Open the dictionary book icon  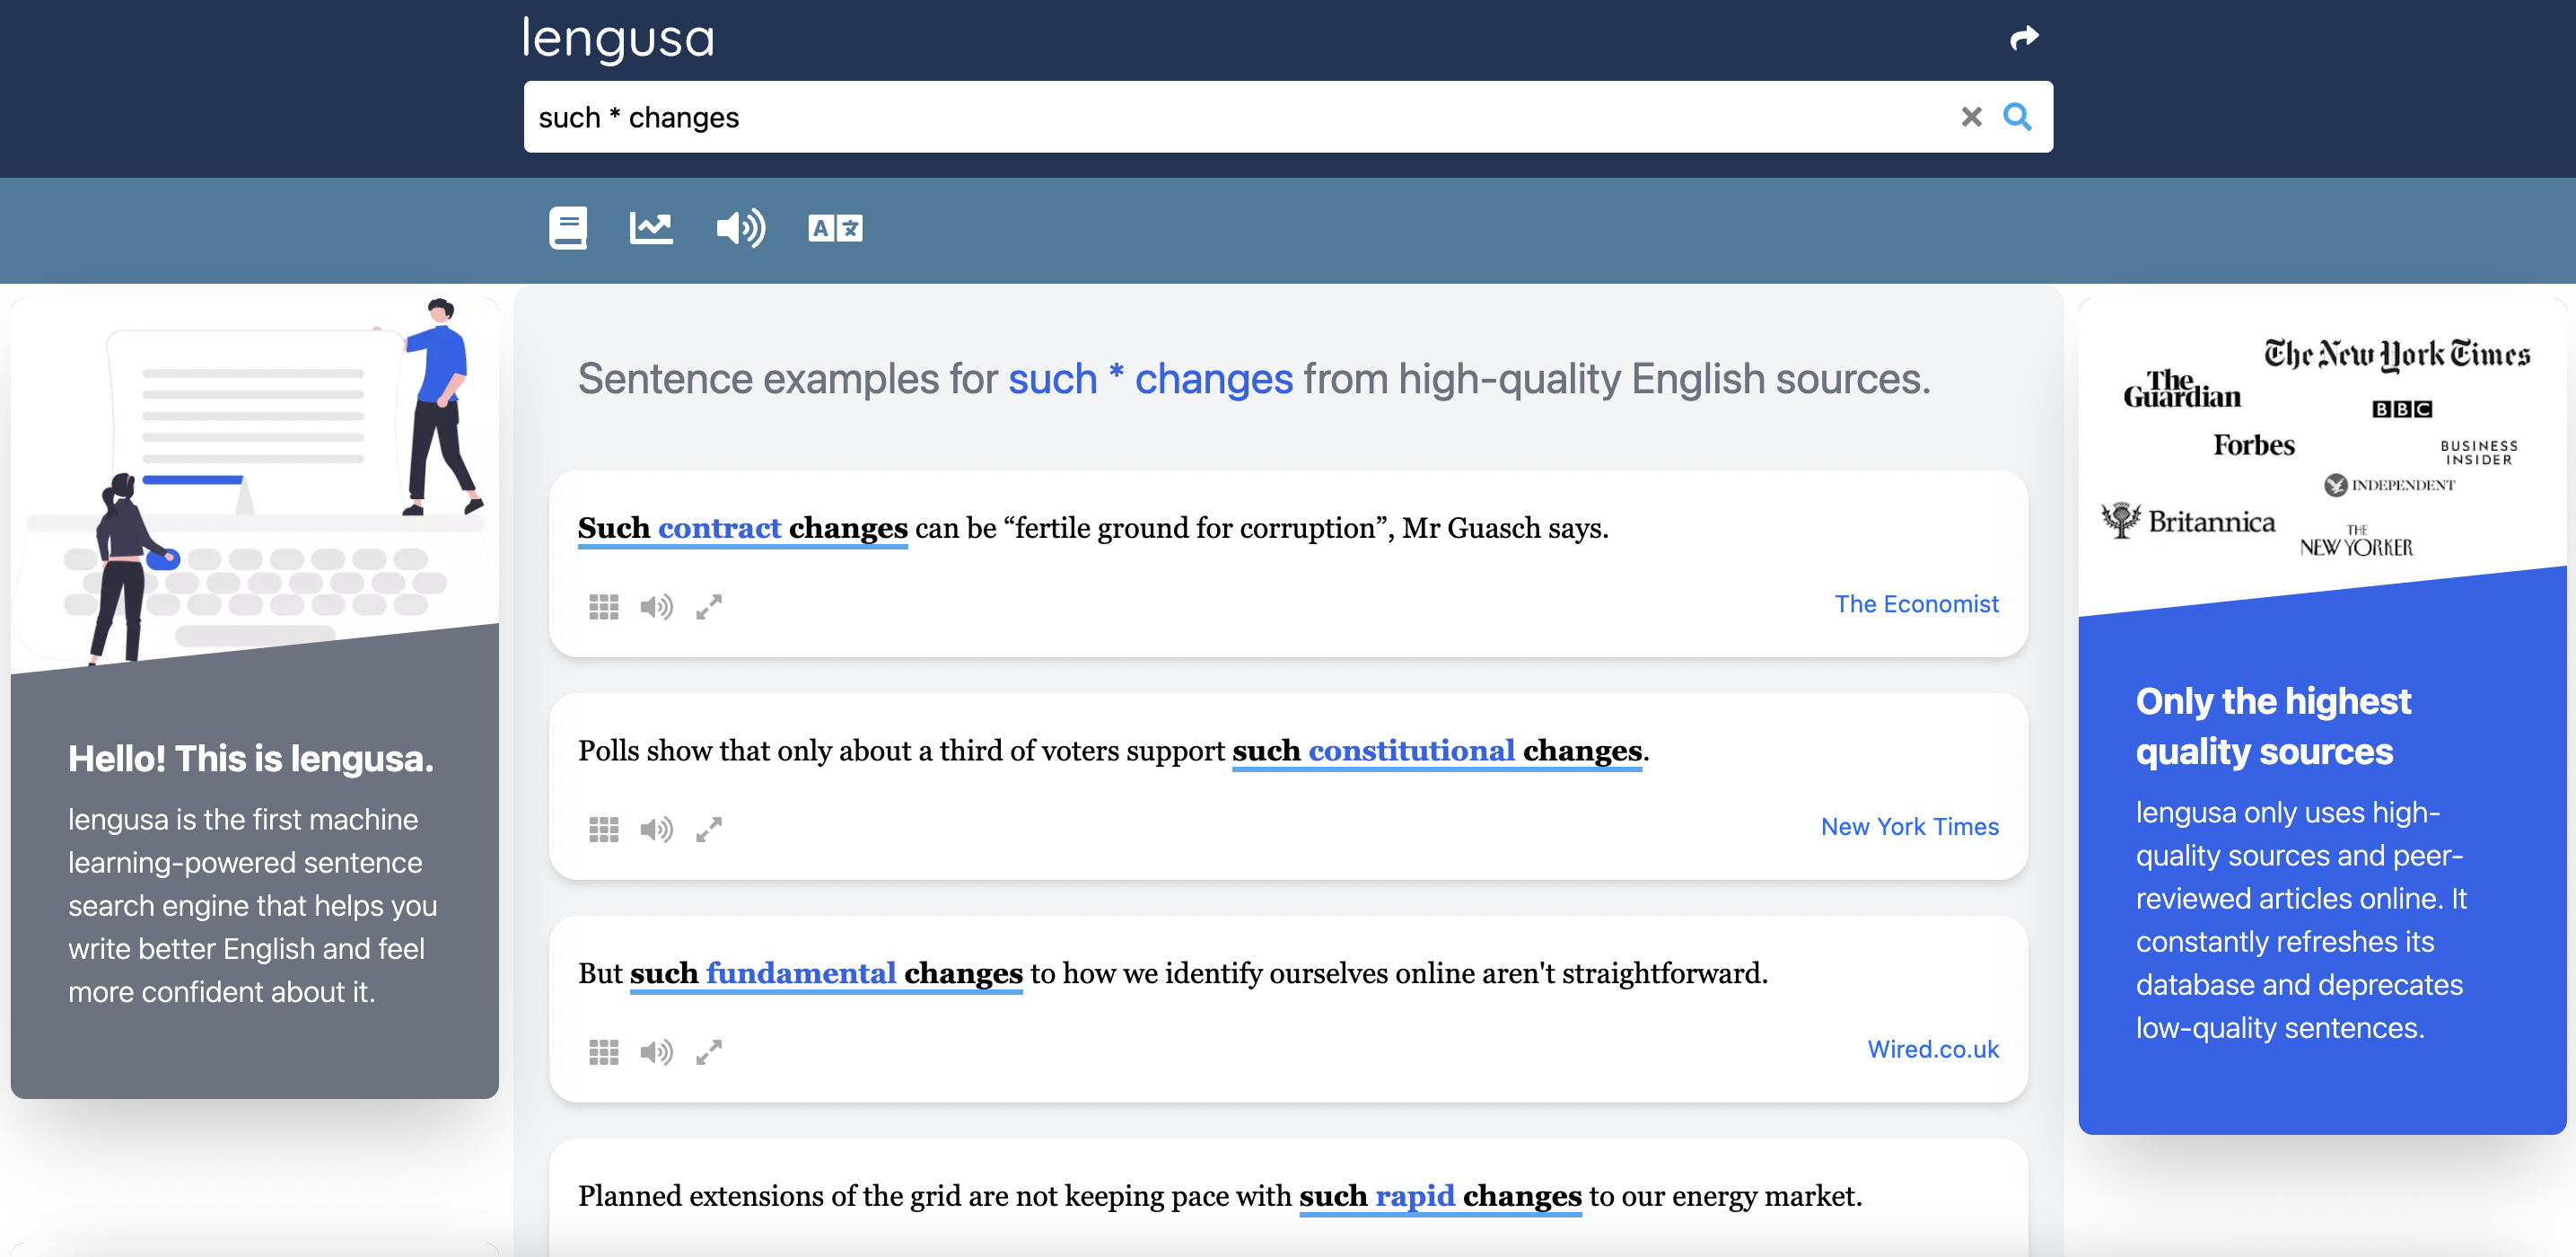coord(568,228)
